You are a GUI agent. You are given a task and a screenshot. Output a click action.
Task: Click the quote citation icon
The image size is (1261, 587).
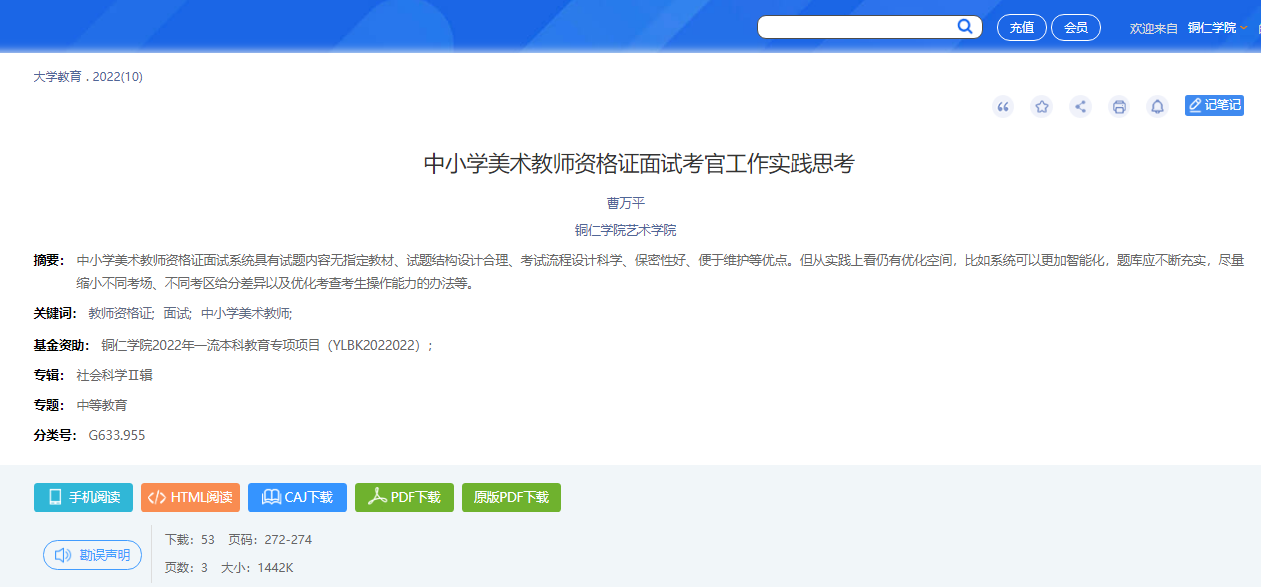(1003, 107)
